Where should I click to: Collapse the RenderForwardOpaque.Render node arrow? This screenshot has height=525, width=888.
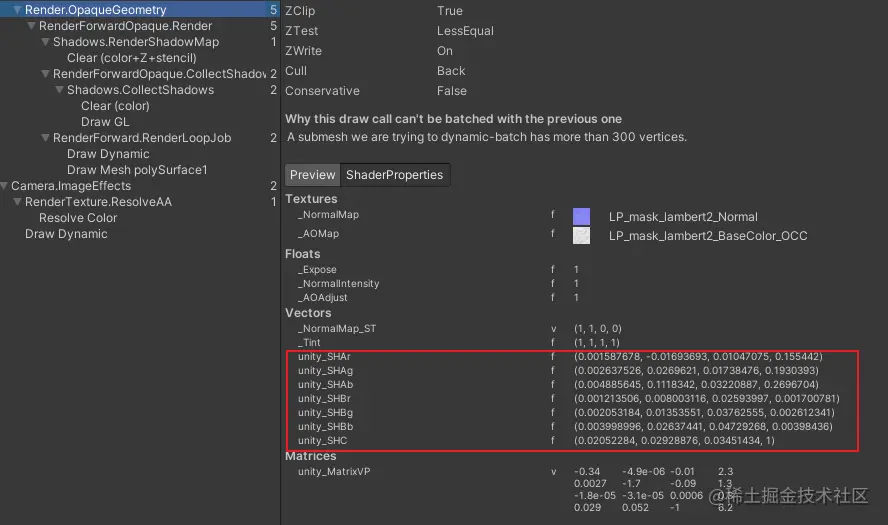click(31, 26)
